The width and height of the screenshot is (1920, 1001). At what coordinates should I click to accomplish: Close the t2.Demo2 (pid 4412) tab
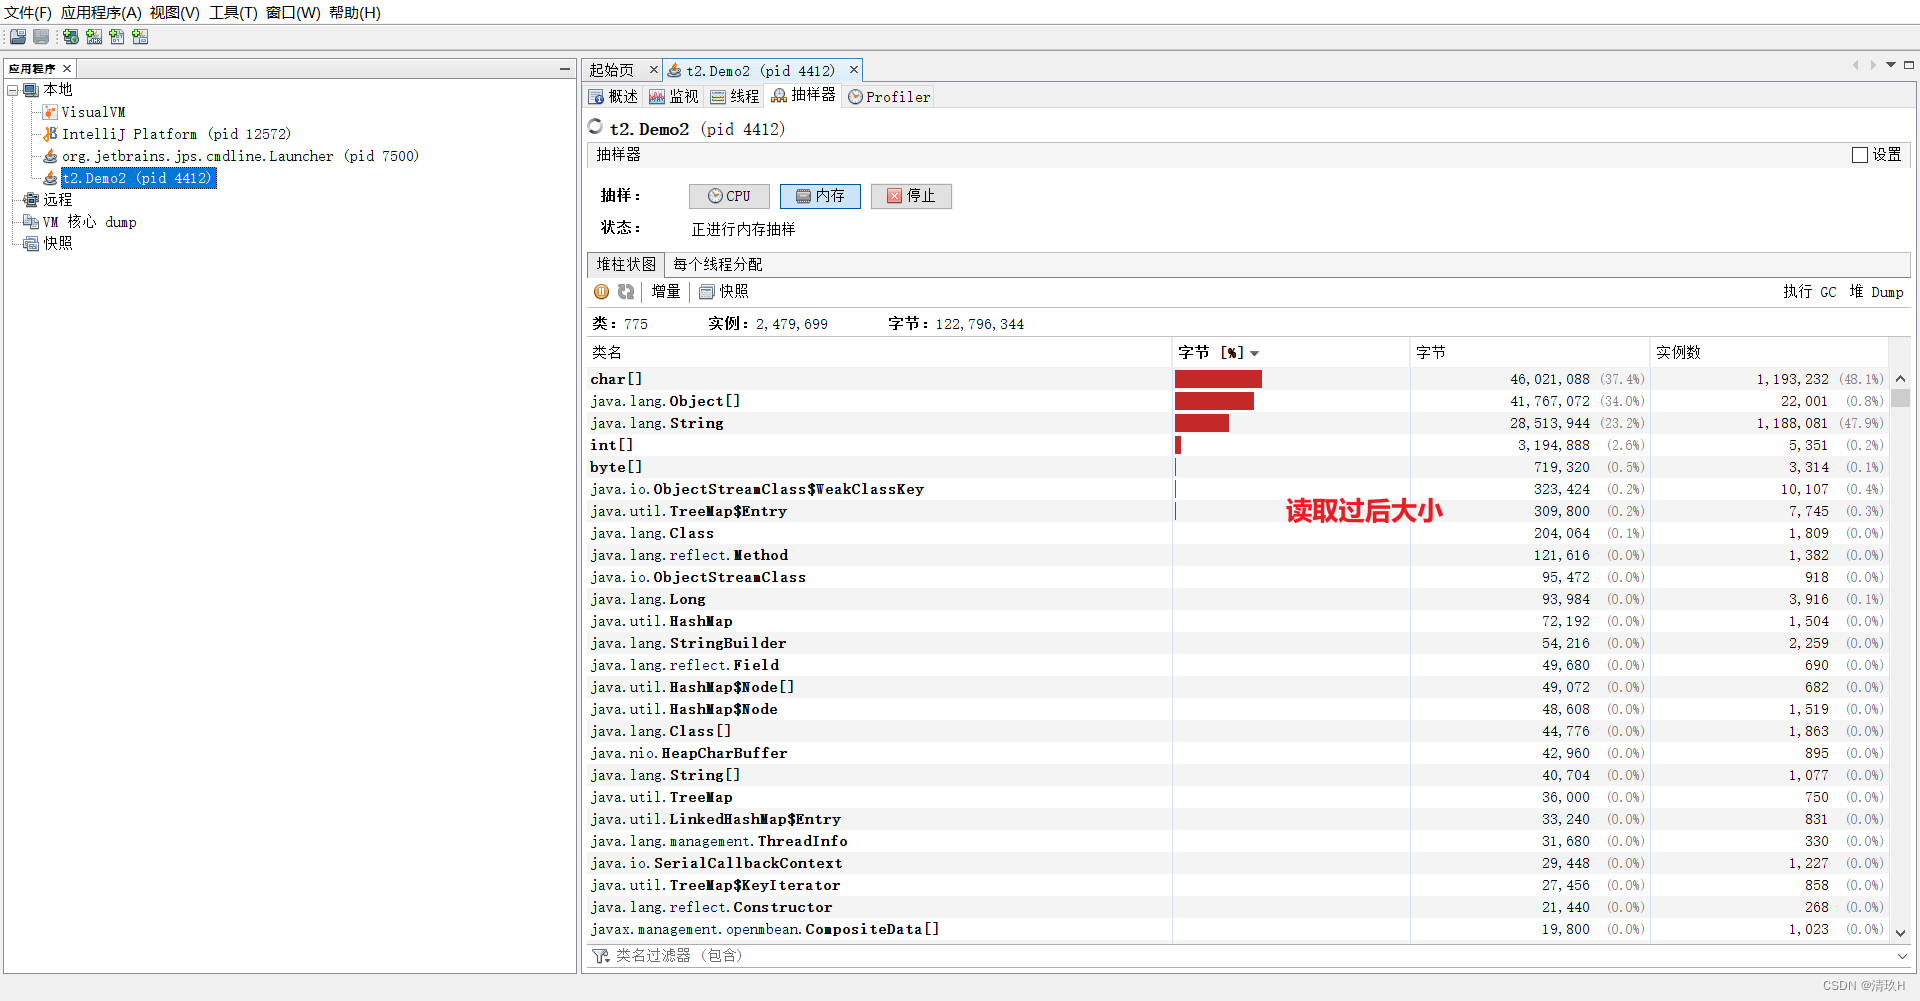(x=854, y=70)
